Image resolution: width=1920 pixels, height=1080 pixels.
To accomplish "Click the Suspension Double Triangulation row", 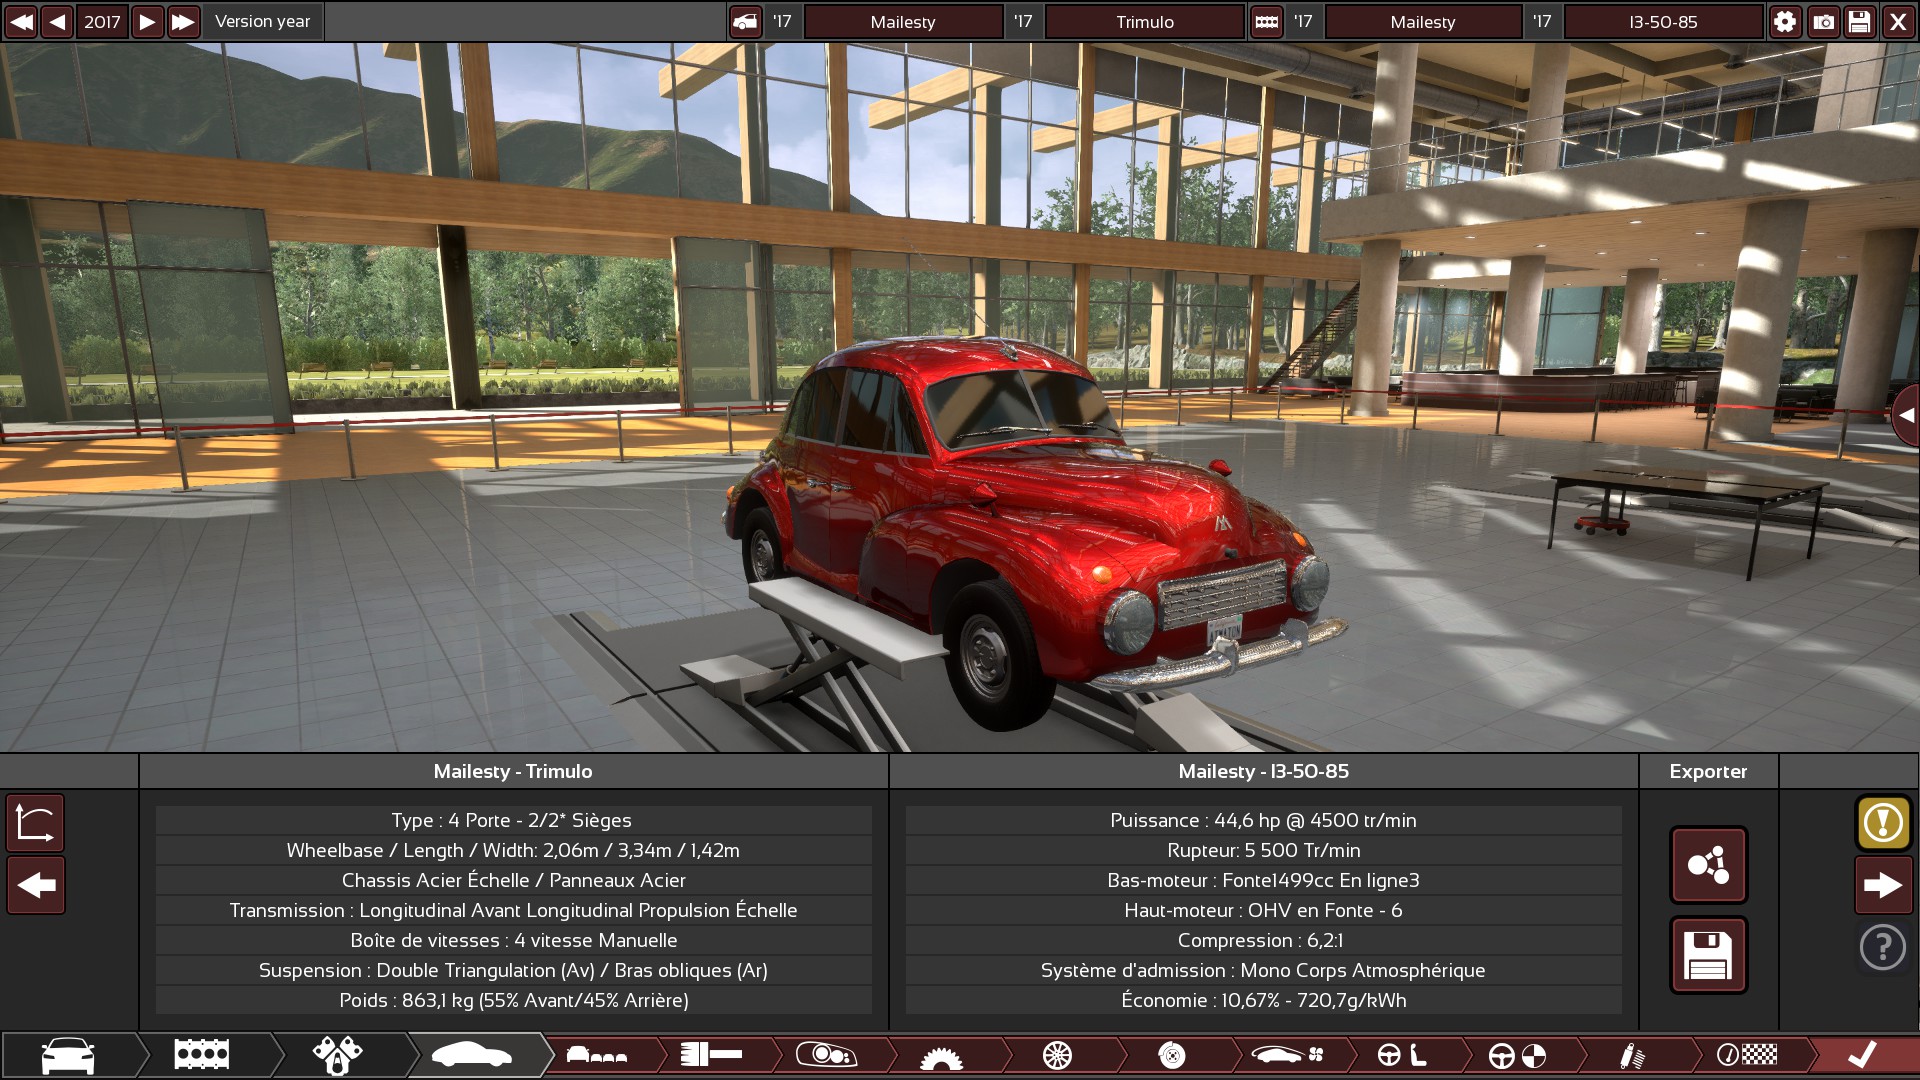I will click(513, 970).
